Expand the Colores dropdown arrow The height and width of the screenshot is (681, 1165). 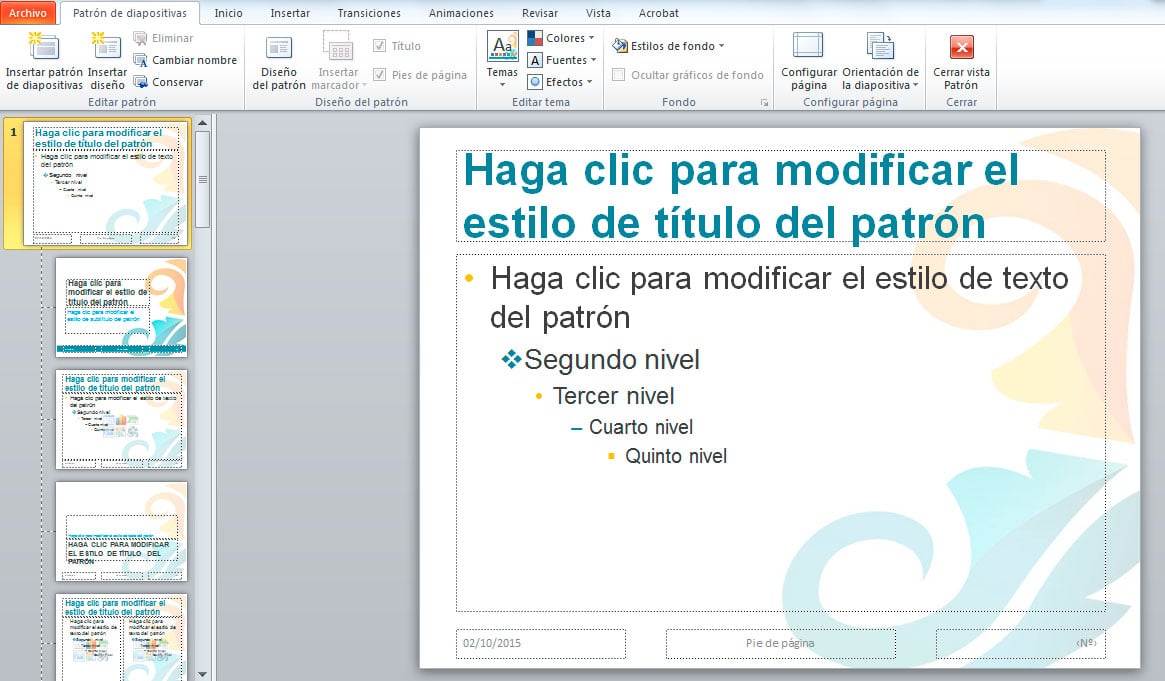[x=591, y=38]
